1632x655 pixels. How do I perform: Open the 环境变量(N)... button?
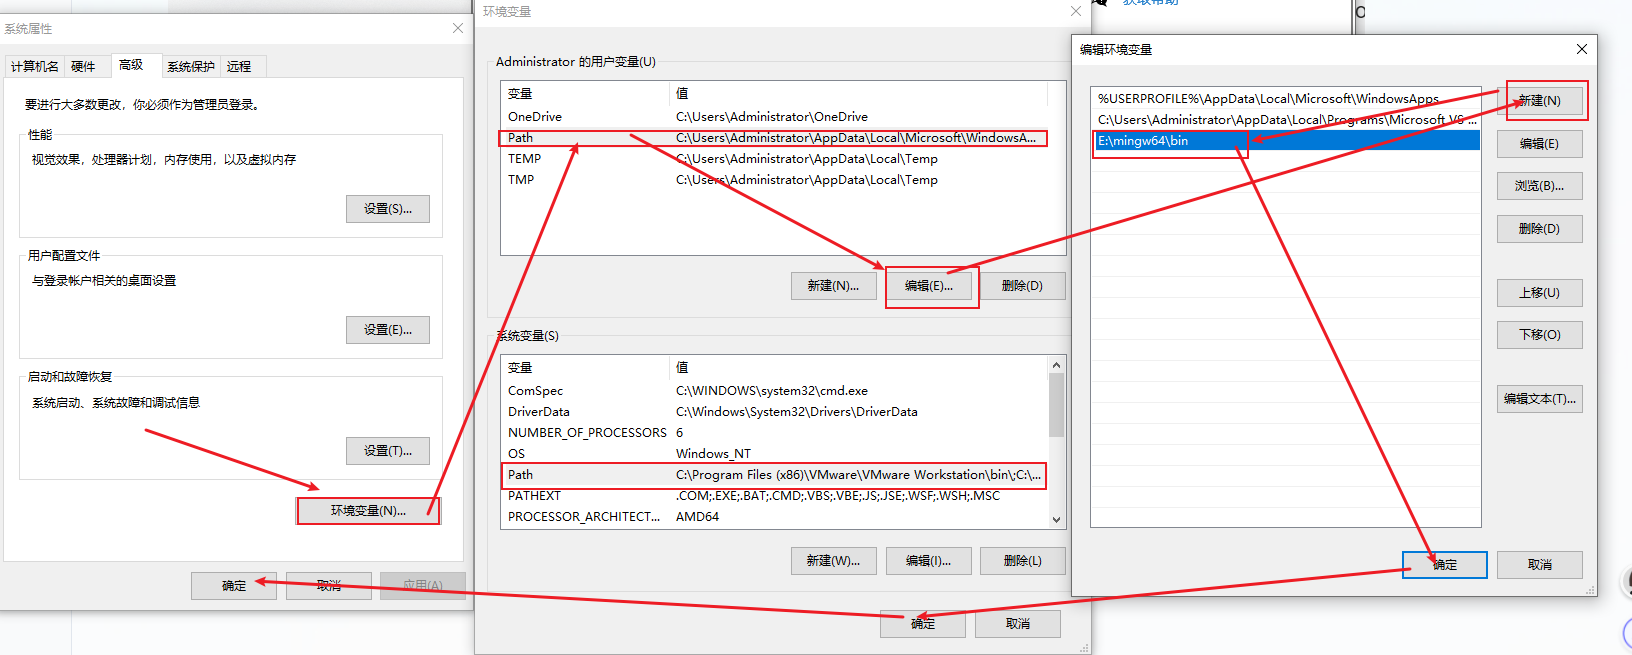pos(368,510)
